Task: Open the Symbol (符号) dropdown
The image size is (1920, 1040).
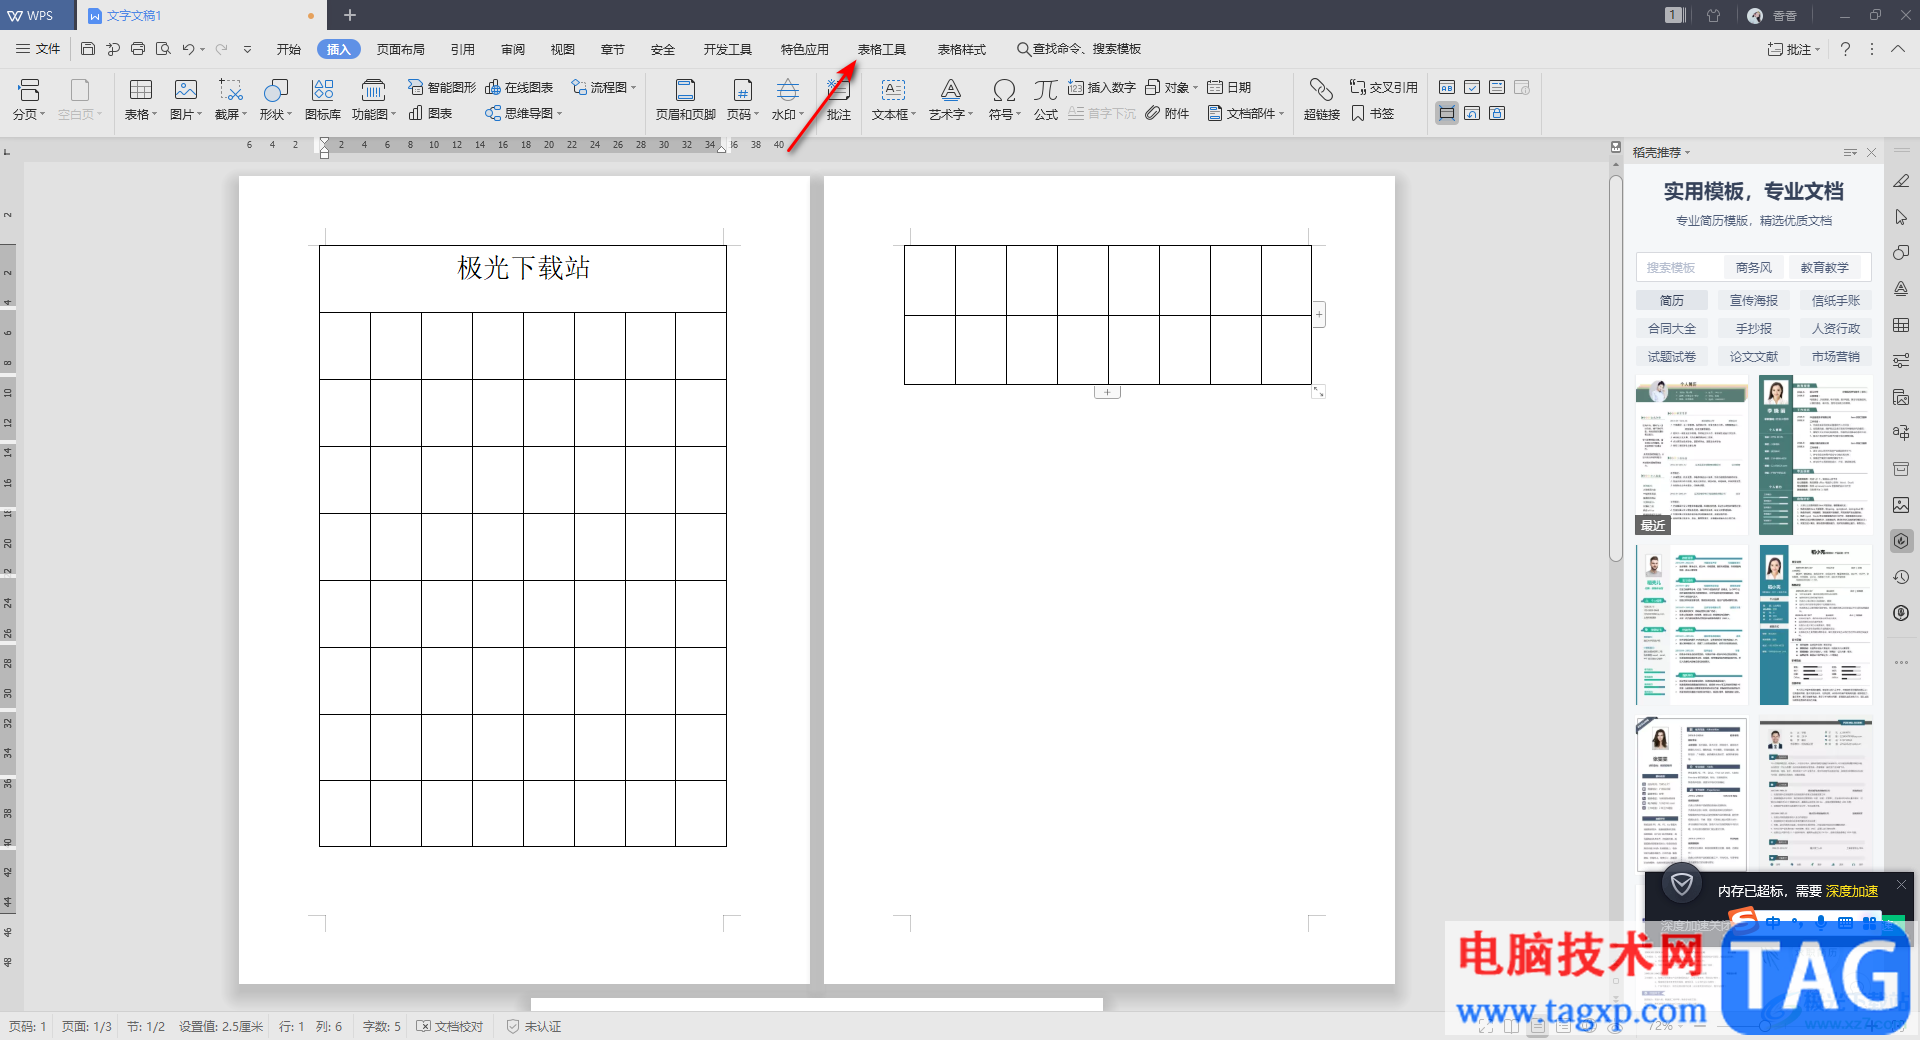Action: [x=1005, y=114]
